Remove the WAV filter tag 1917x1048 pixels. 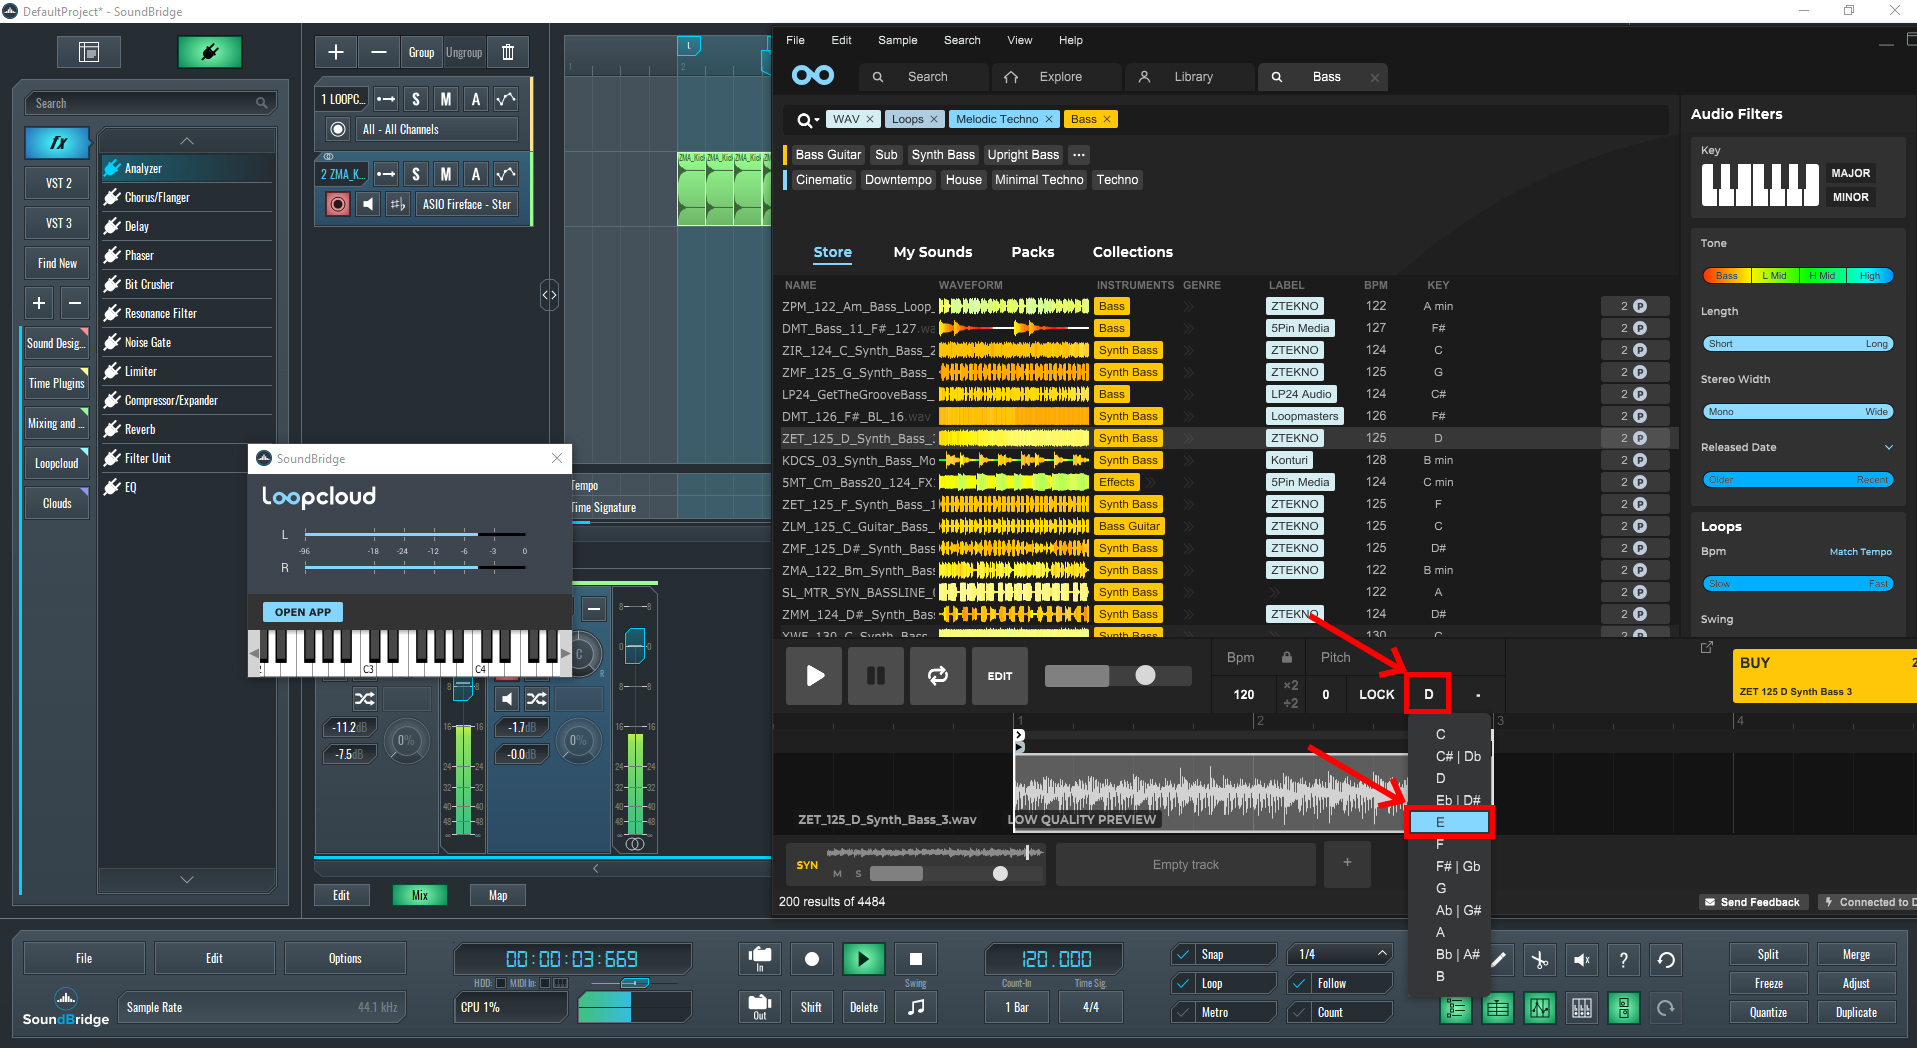point(869,119)
